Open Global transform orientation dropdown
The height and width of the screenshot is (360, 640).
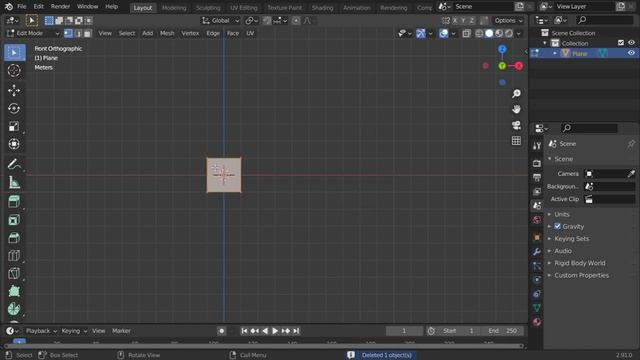click(220, 20)
